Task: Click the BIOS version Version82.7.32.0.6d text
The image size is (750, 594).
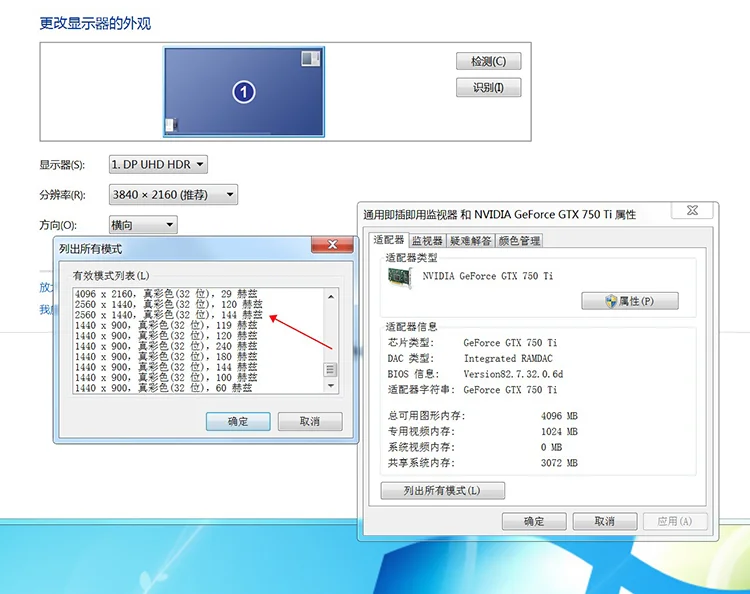Action: [513, 374]
